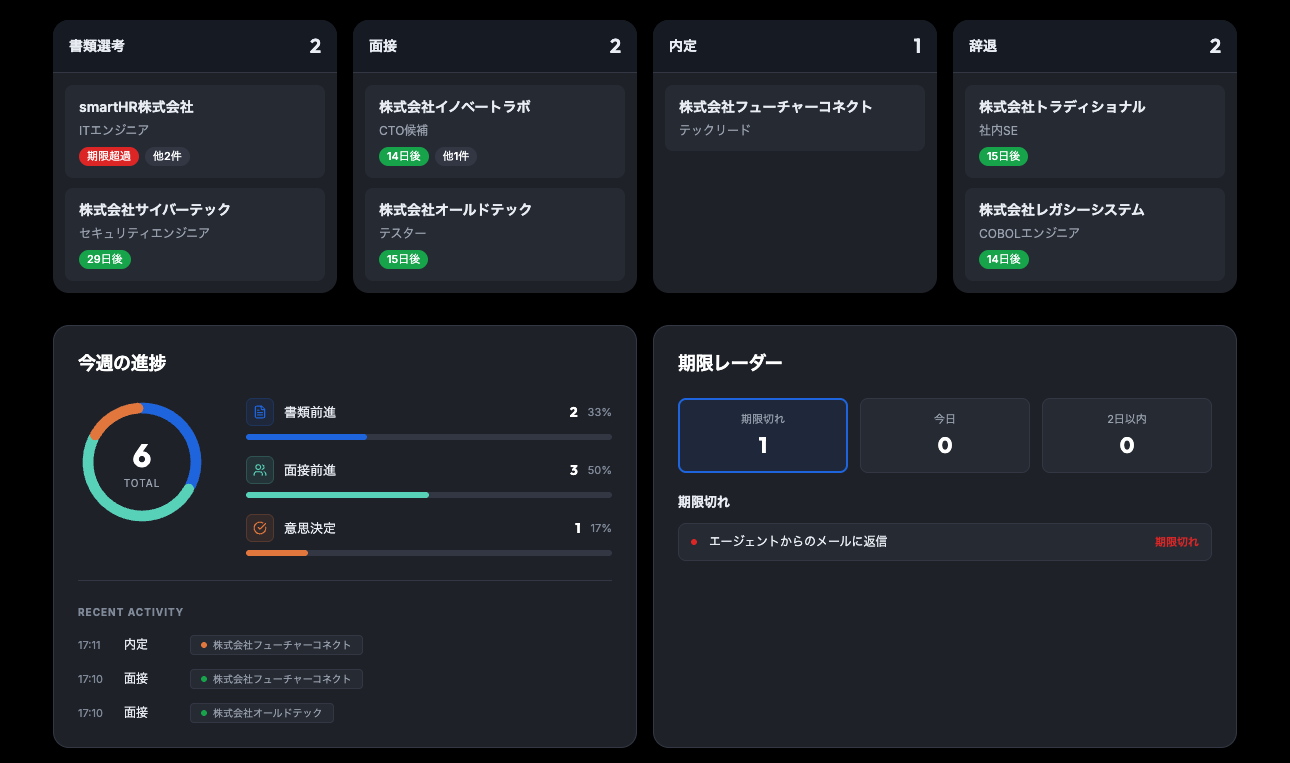The image size is (1290, 763).
Task: Open the 株式会社トラディショナル card
Action: click(1095, 131)
